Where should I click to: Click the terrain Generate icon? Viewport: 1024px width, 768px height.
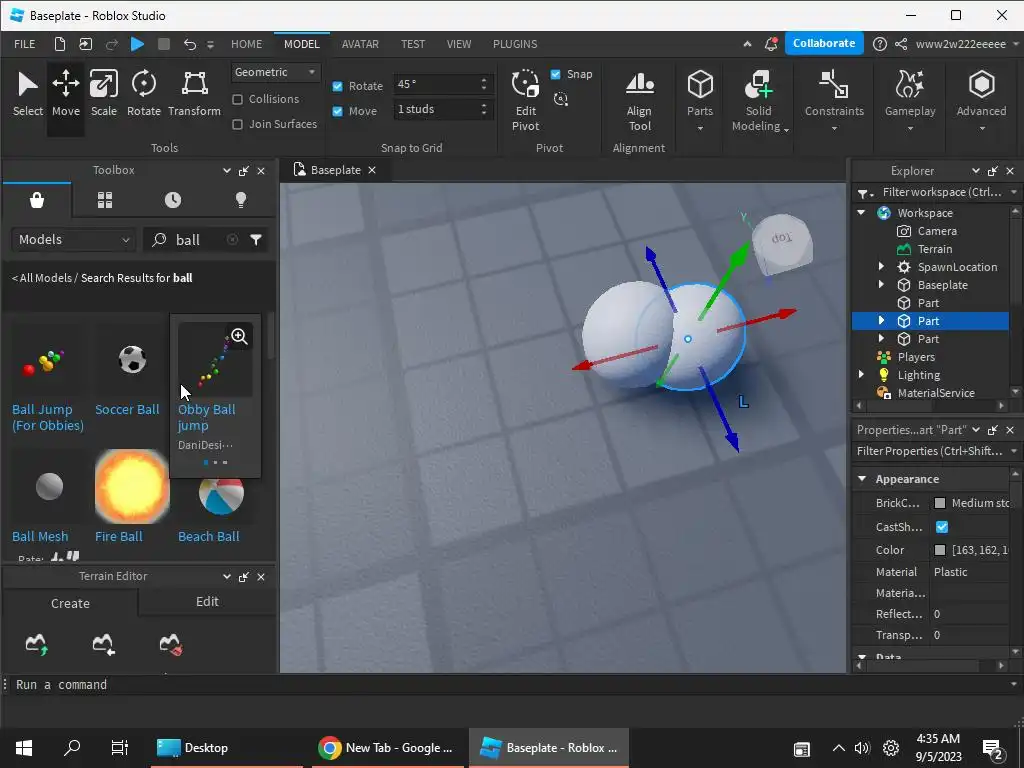(37, 644)
